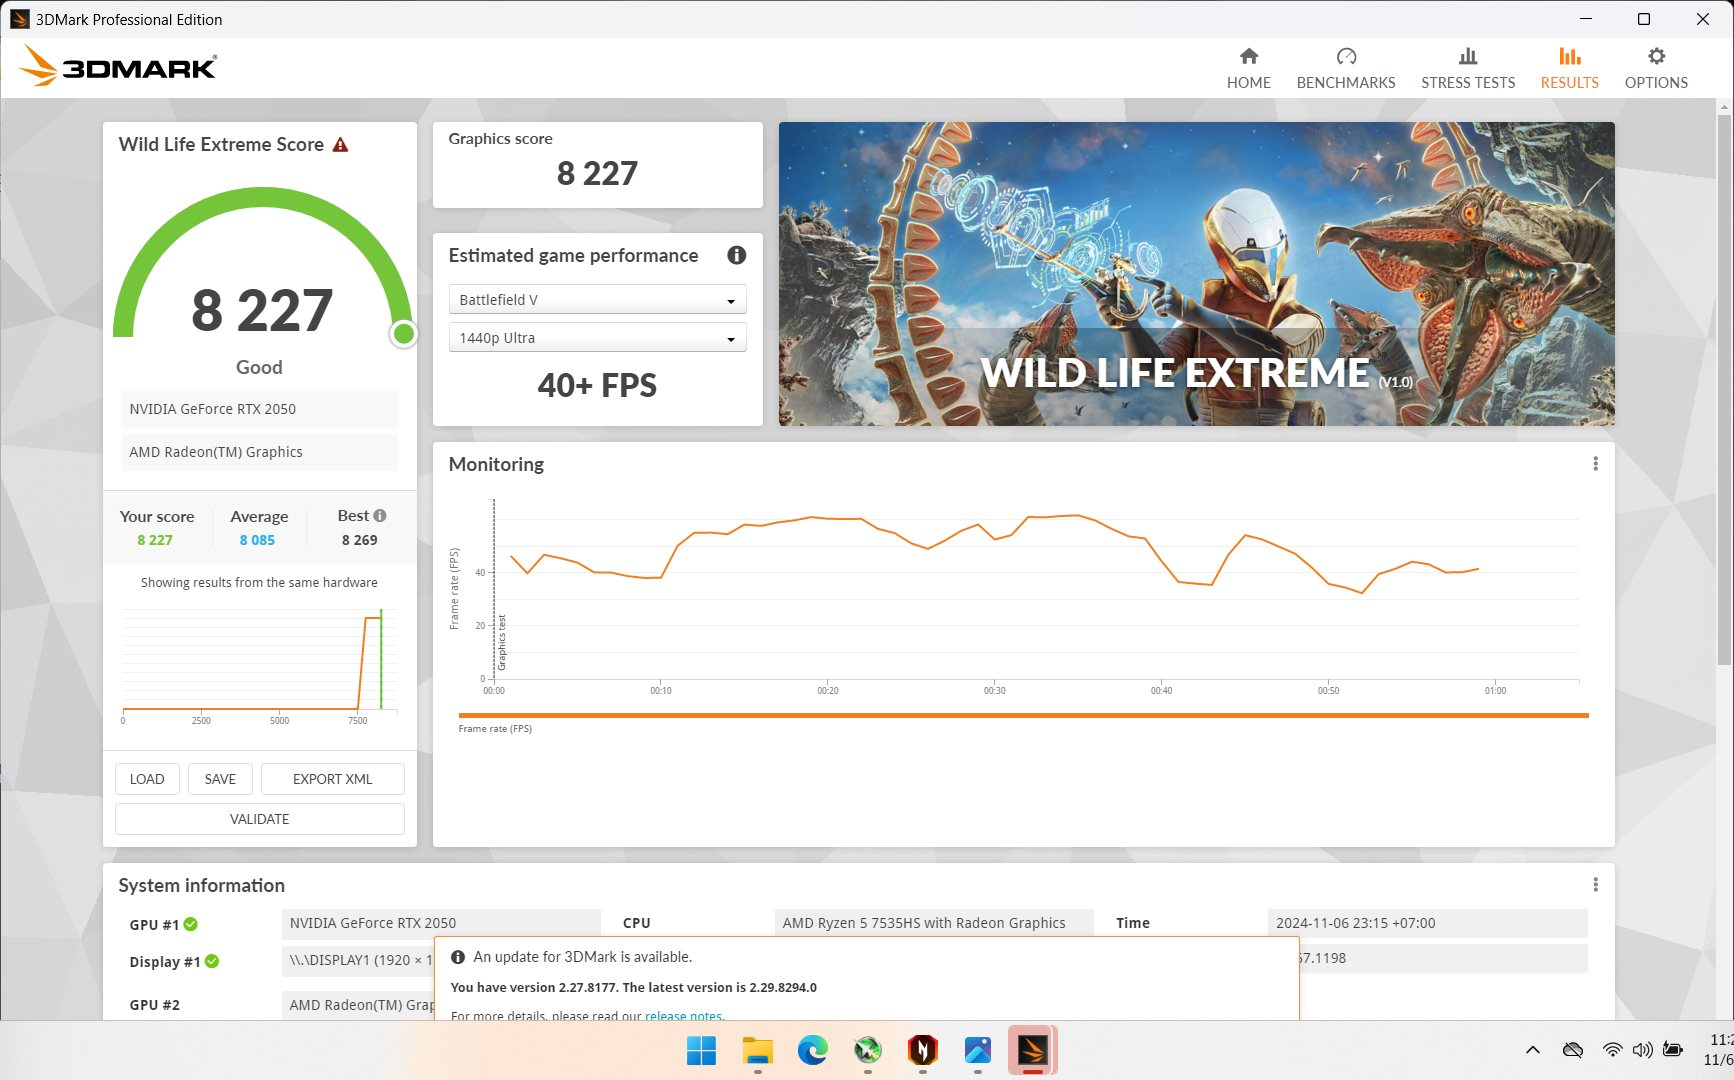Click Time value 2024-11-06 23:15

1427,923
